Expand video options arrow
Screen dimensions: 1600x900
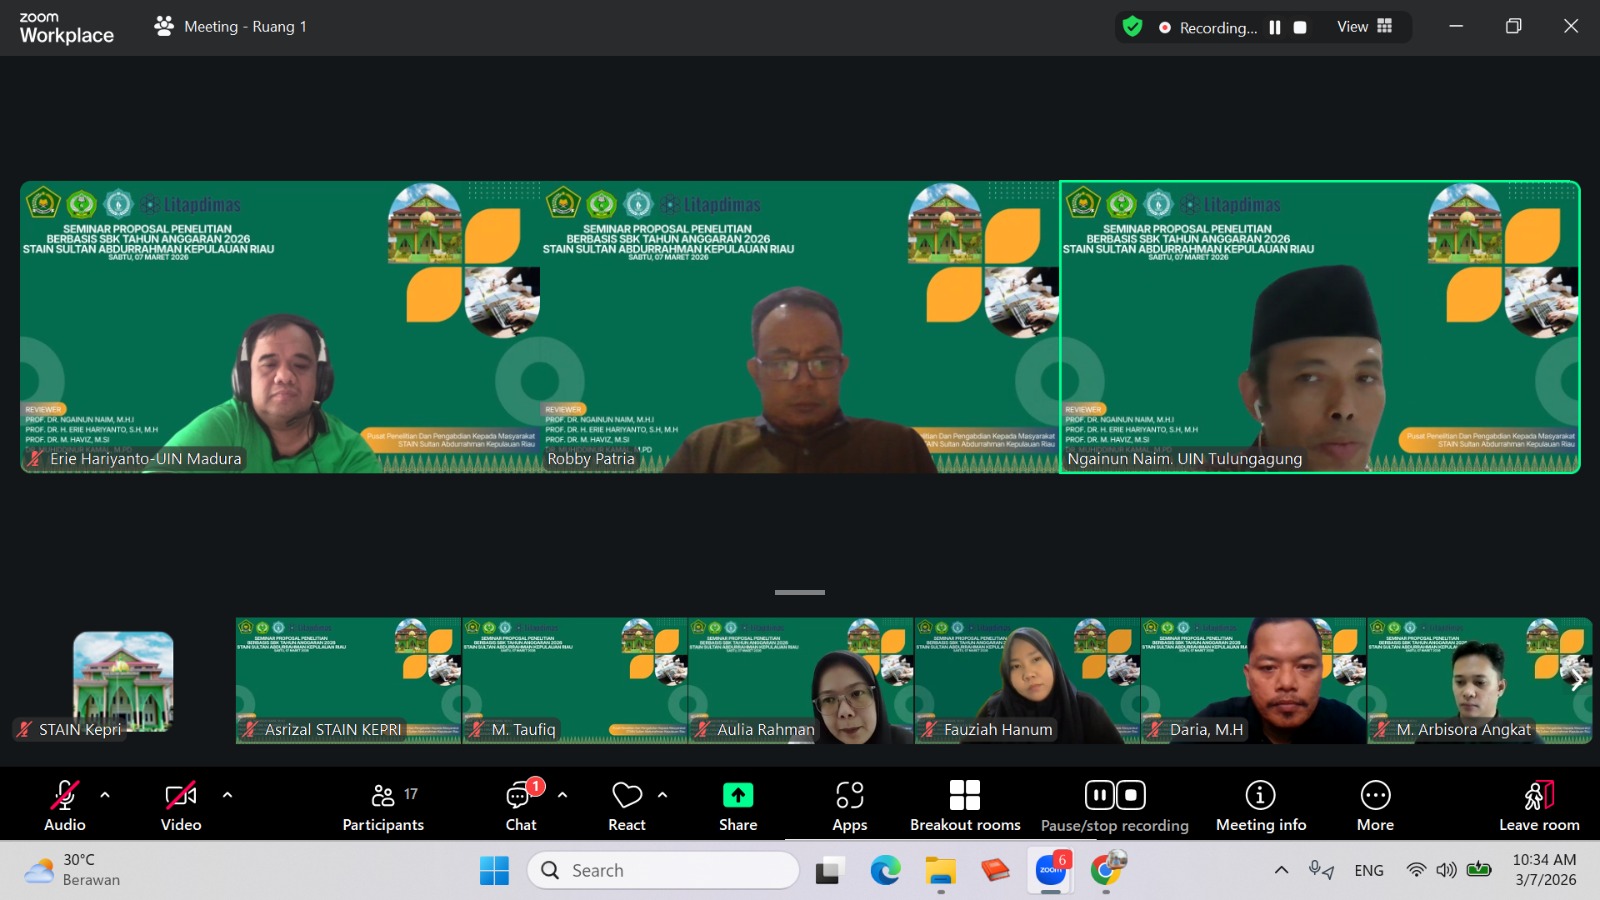227,795
